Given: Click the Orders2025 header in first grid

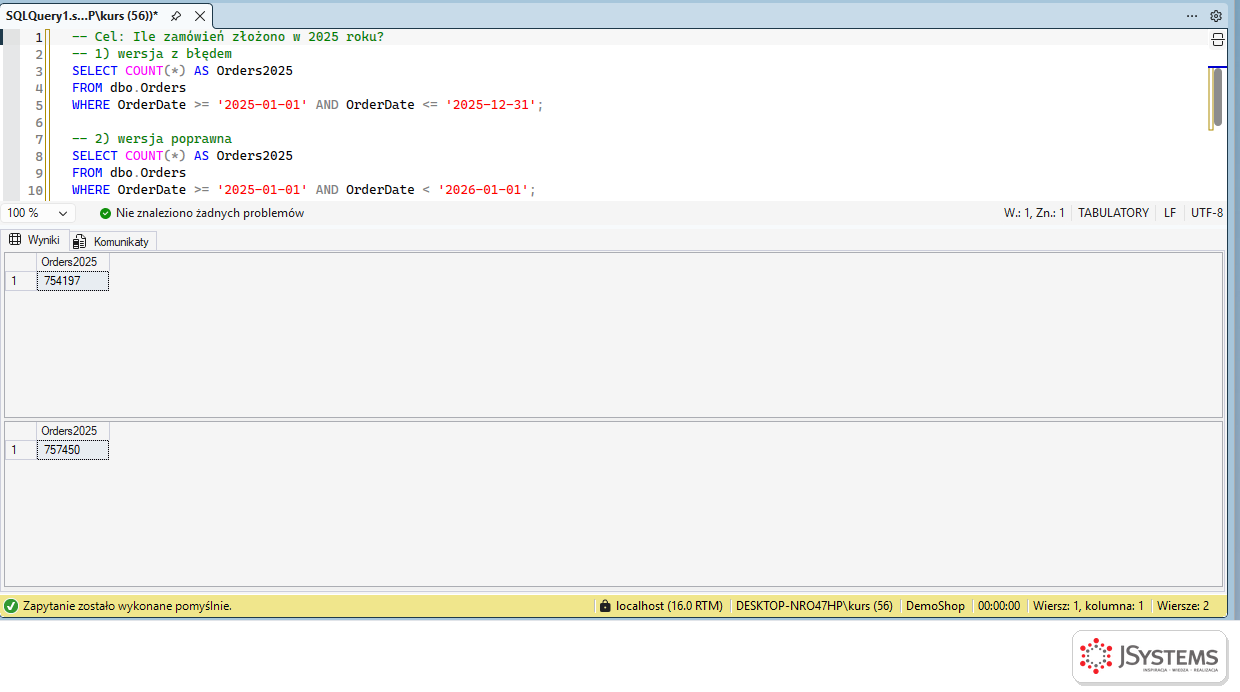Looking at the screenshot, I should (72, 262).
